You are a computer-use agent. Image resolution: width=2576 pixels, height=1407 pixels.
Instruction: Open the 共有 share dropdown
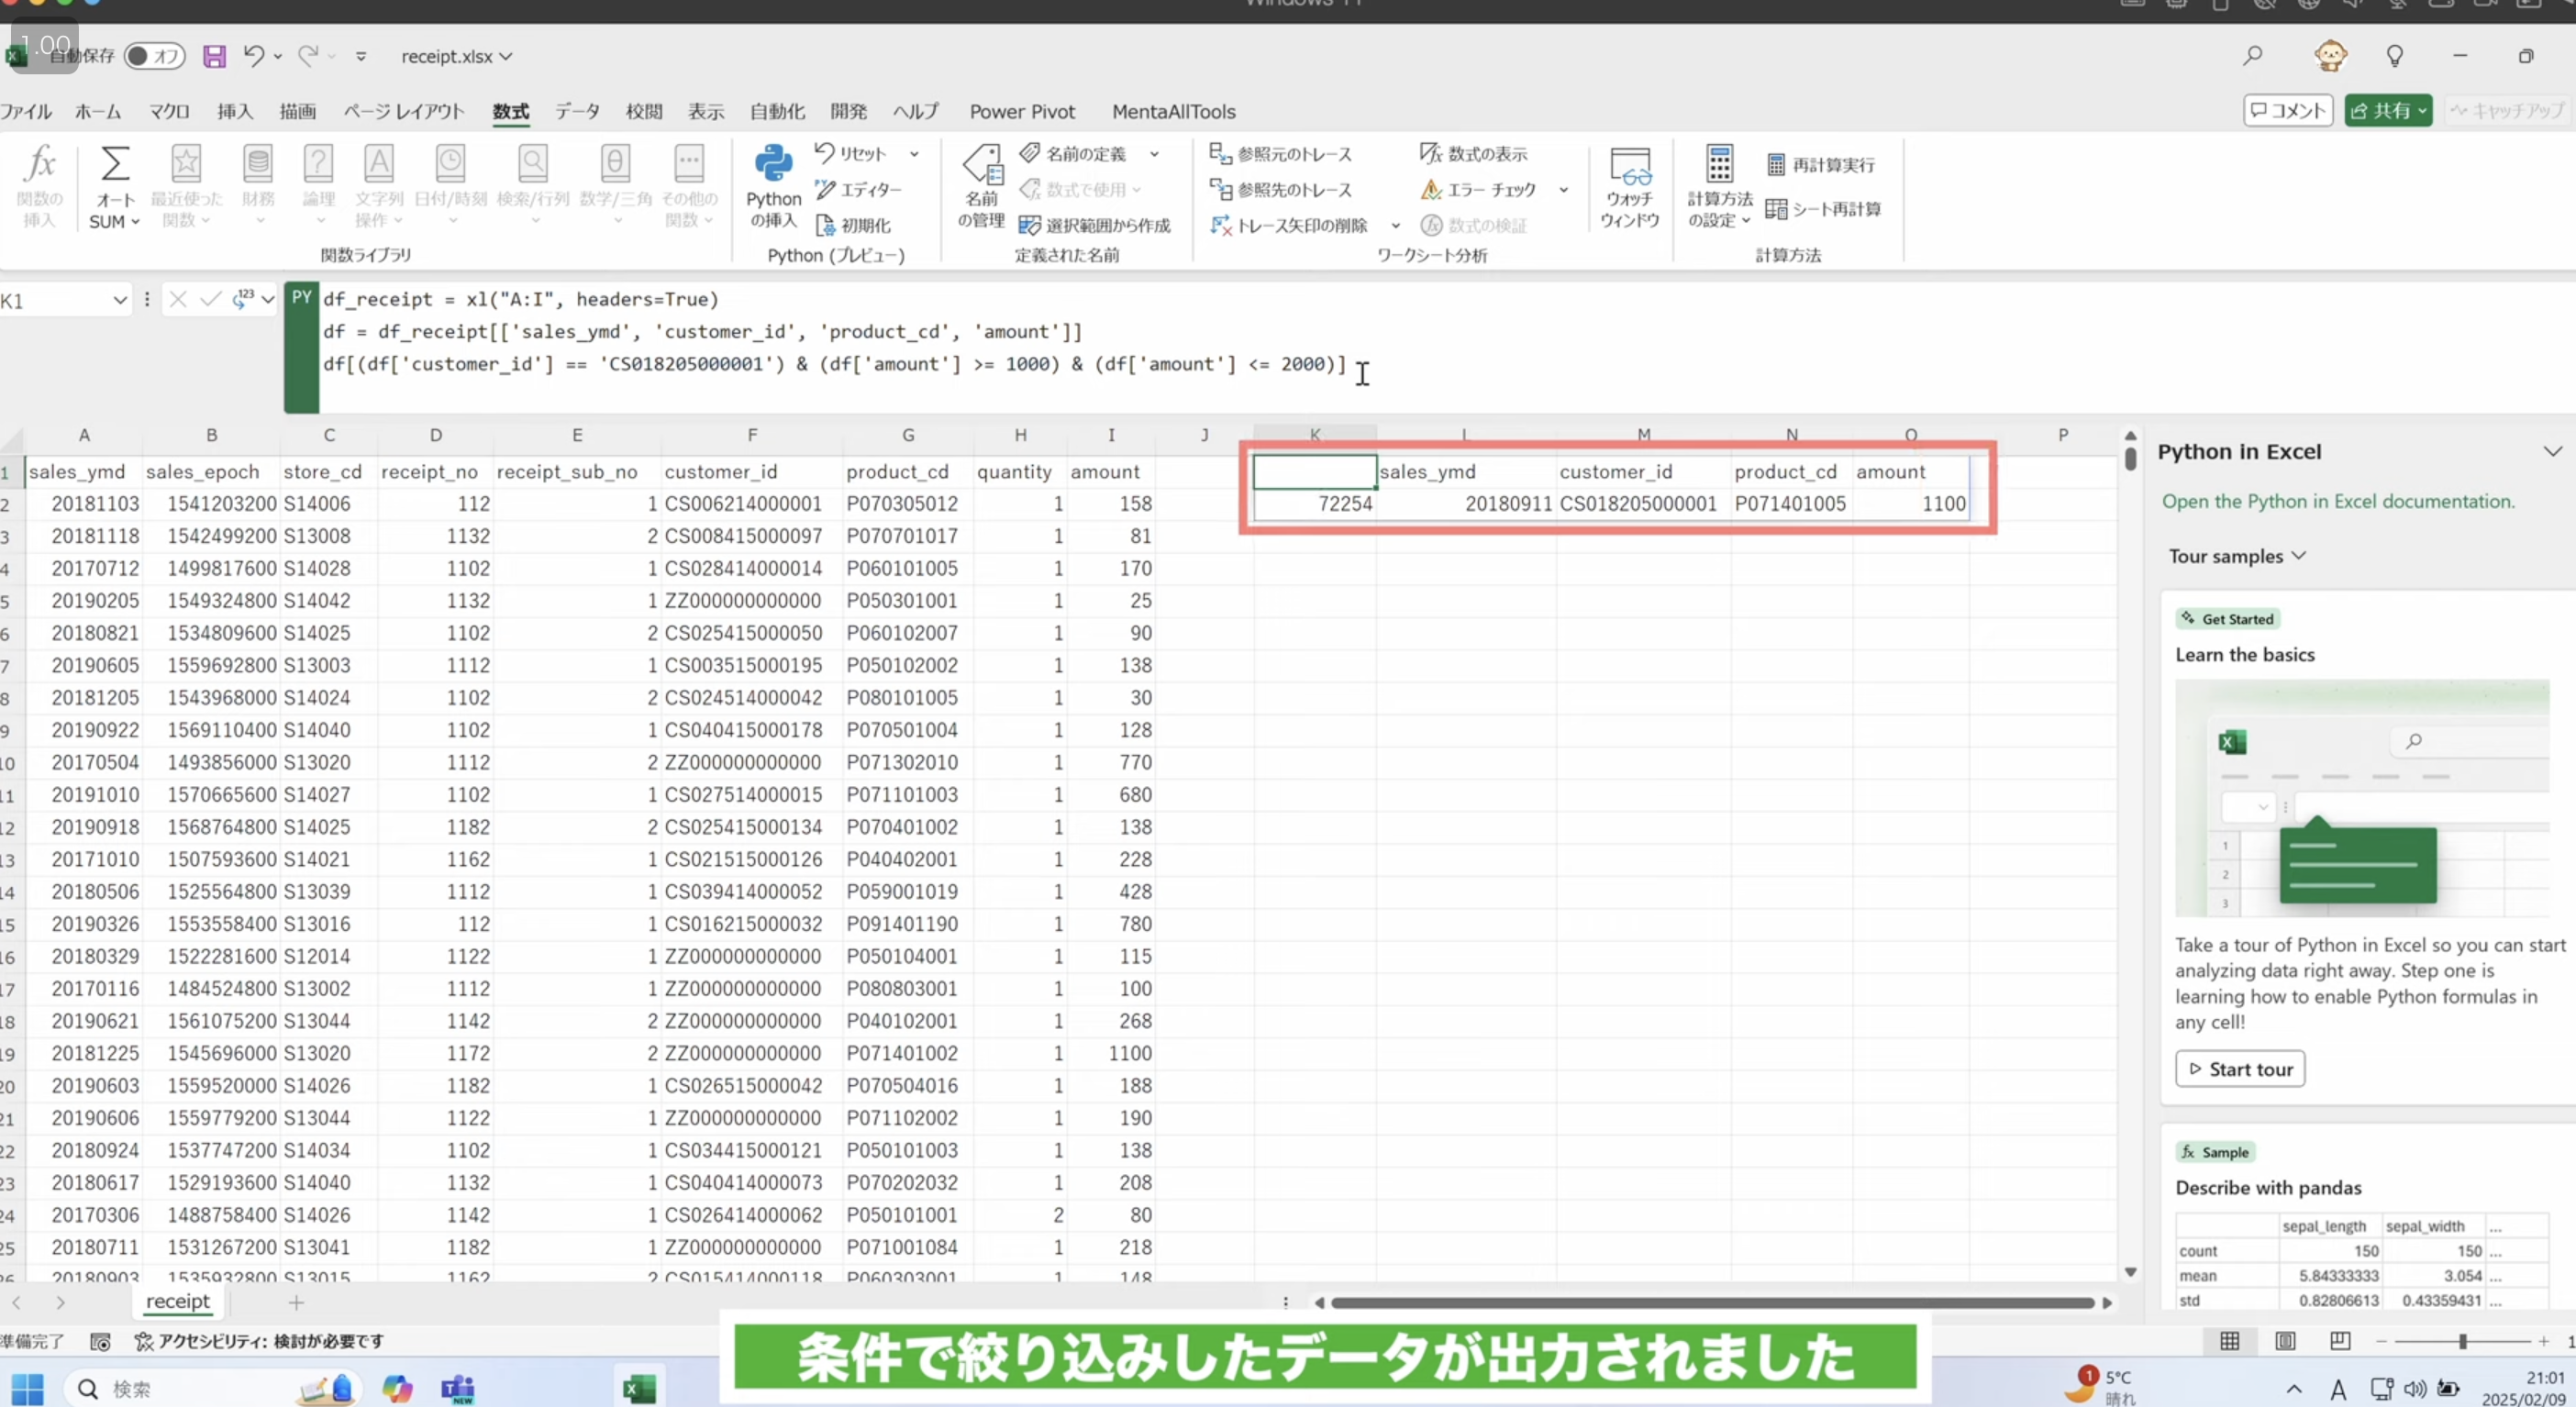pos(2422,111)
